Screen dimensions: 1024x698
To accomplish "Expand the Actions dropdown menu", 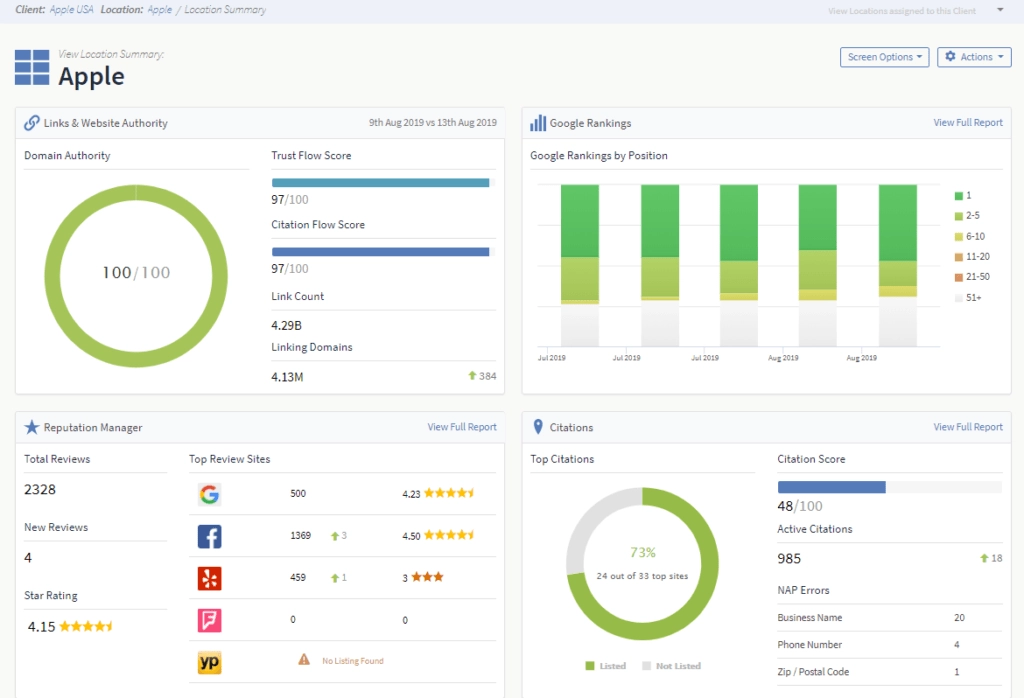I will pos(974,57).
